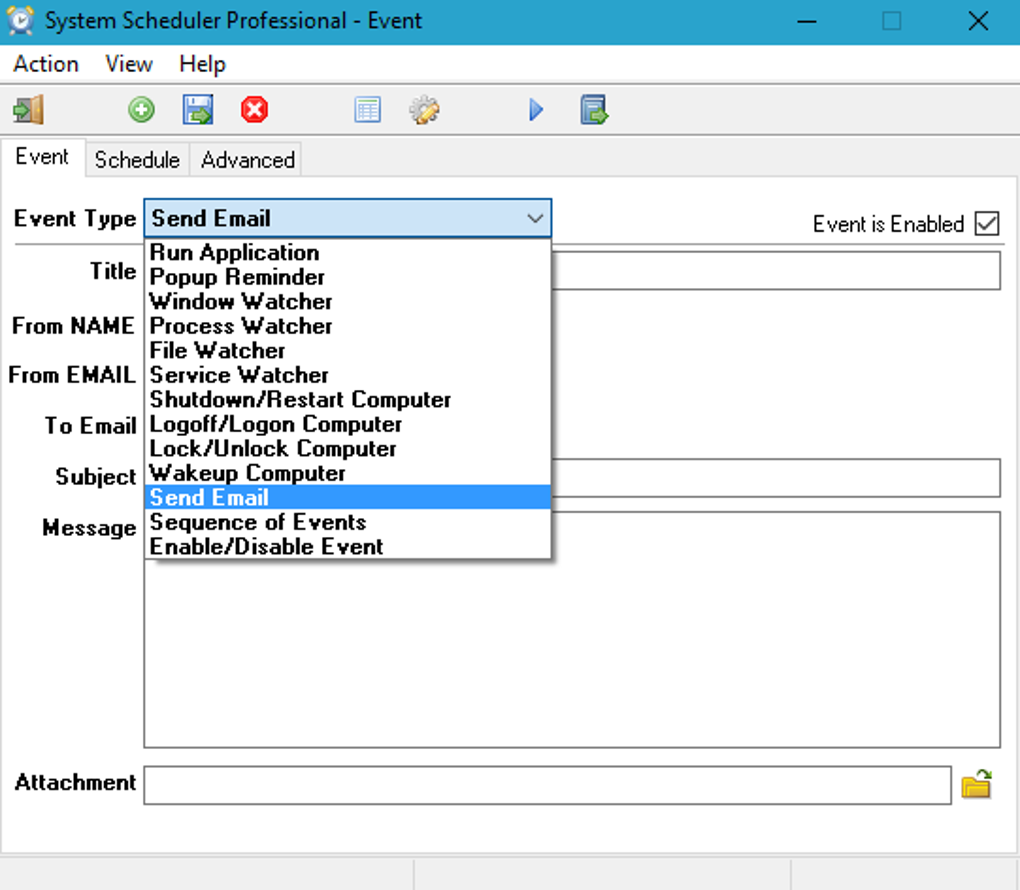This screenshot has width=1020, height=890.
Task: Pick Service Watcher event type
Action: click(348, 375)
